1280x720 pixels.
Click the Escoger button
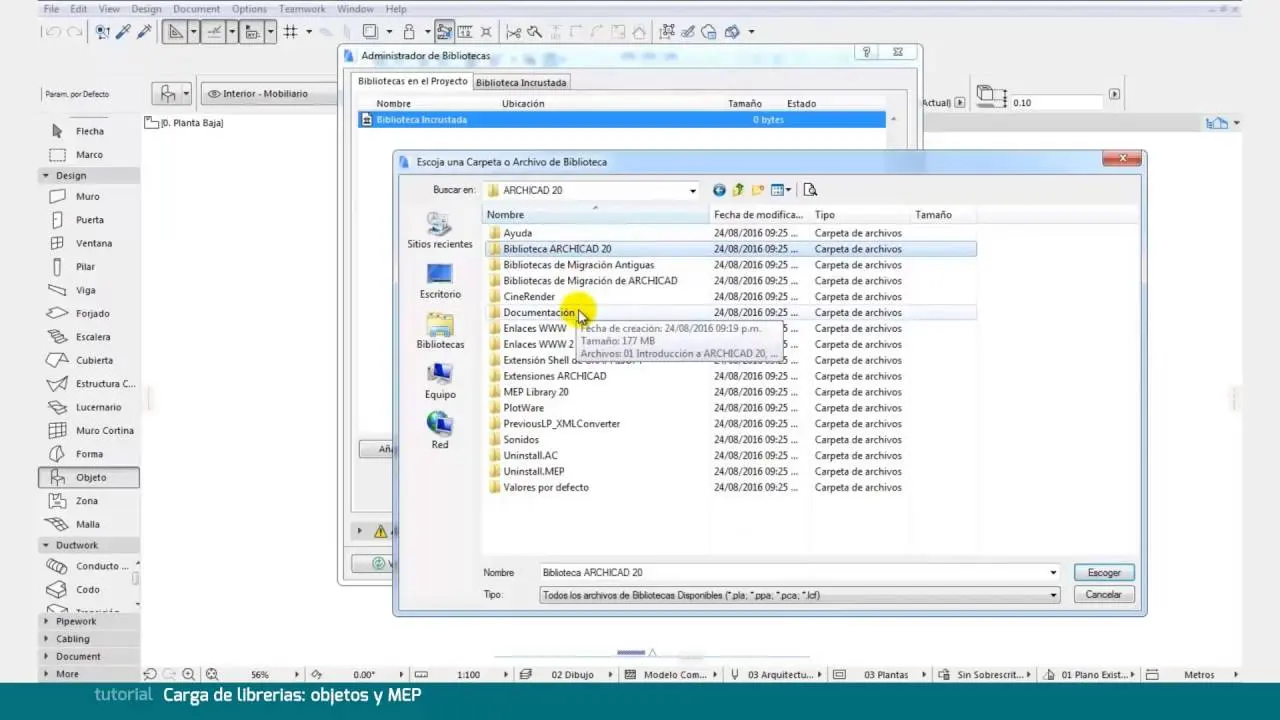(1104, 573)
